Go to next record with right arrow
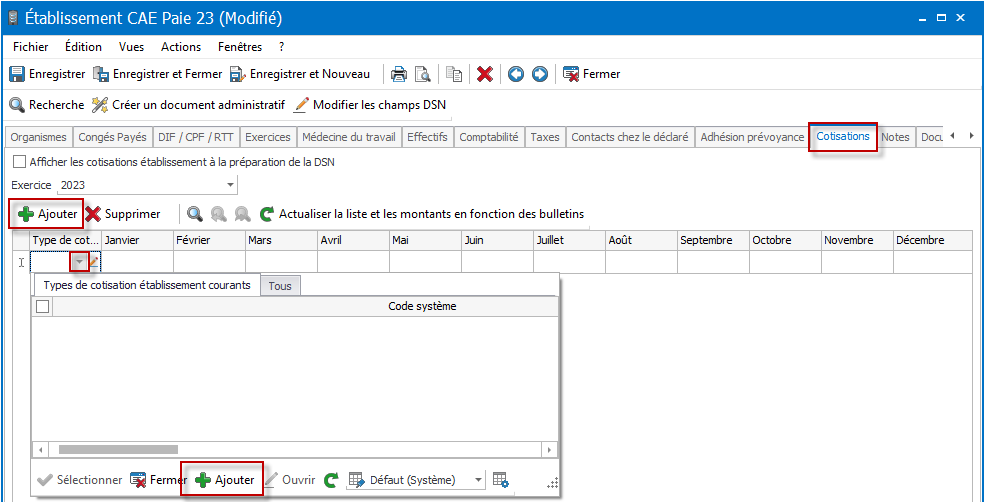Viewport: 985px width, 502px height. tap(540, 74)
